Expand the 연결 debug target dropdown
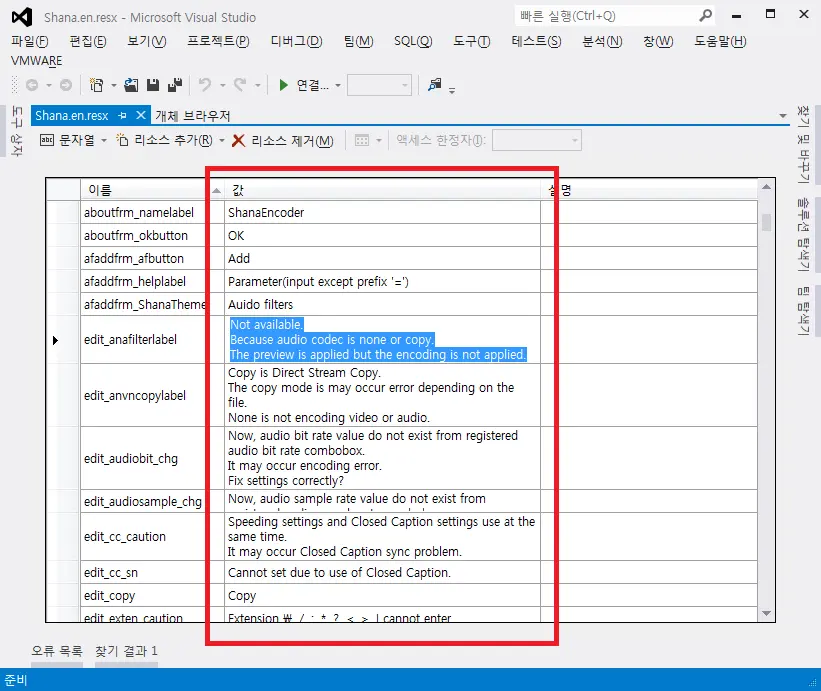The image size is (821, 691). point(338,85)
